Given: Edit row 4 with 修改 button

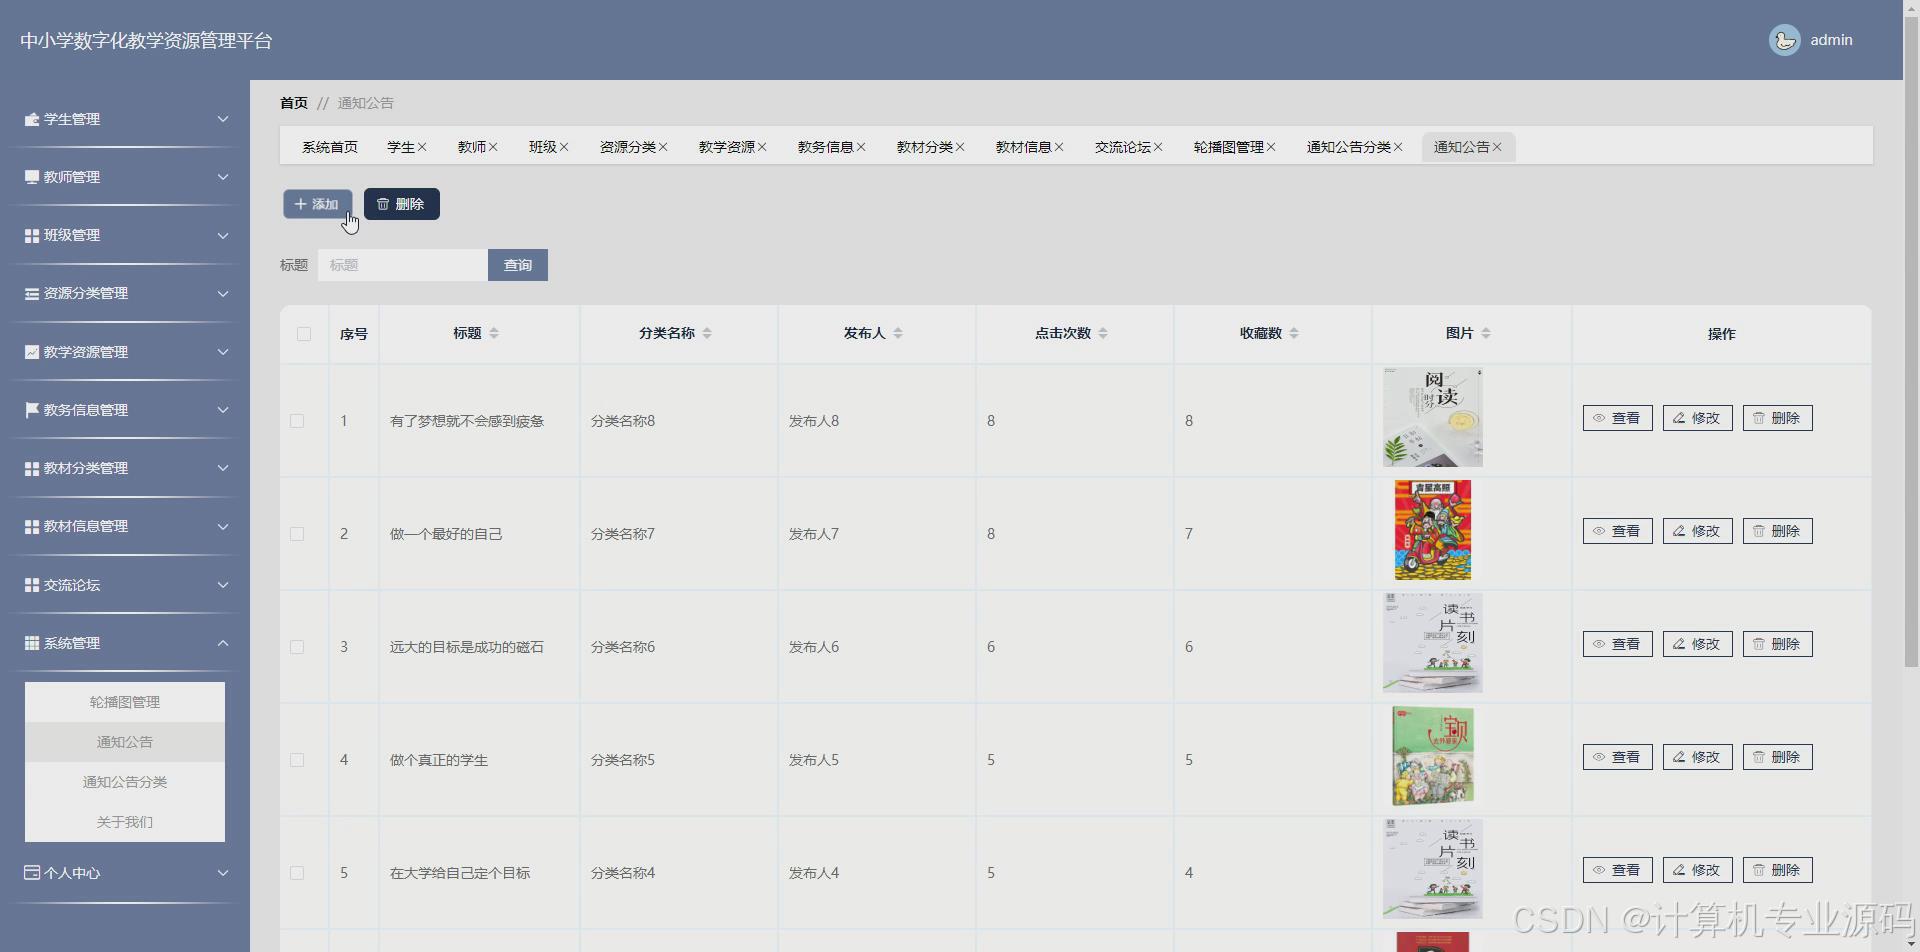Looking at the screenshot, I should point(1698,757).
